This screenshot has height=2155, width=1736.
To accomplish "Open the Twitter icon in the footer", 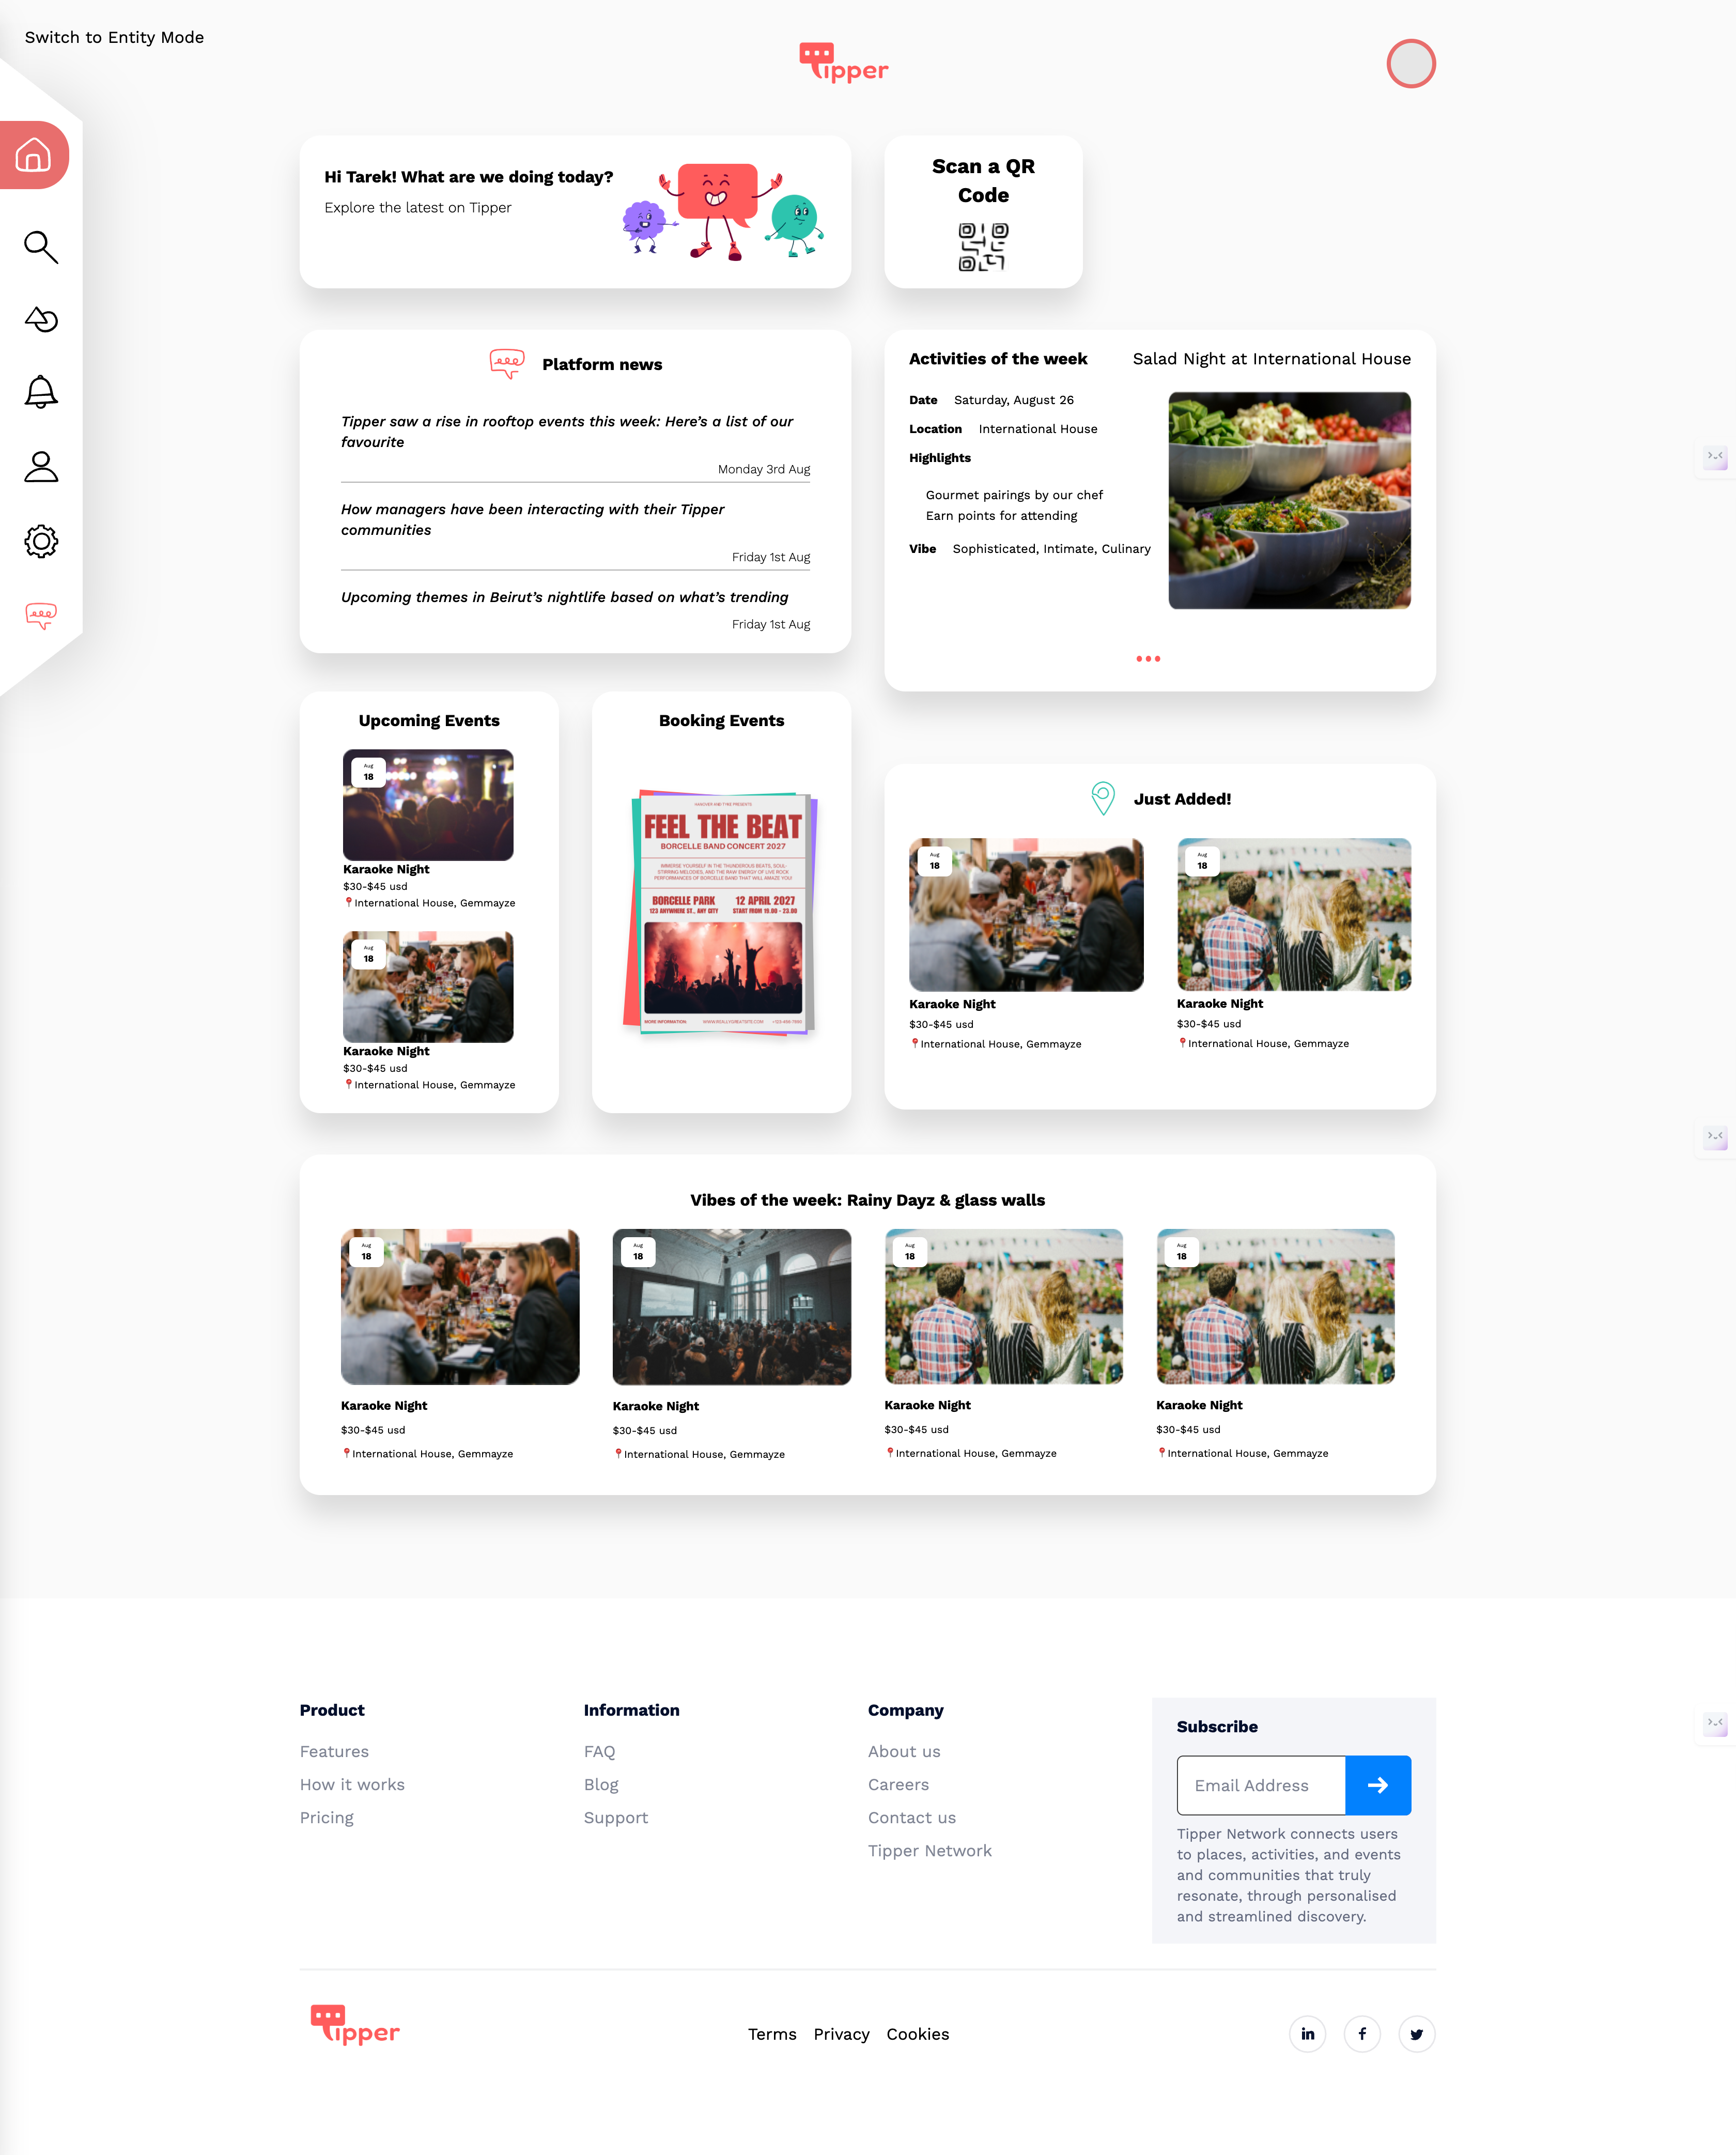I will click(x=1416, y=2033).
